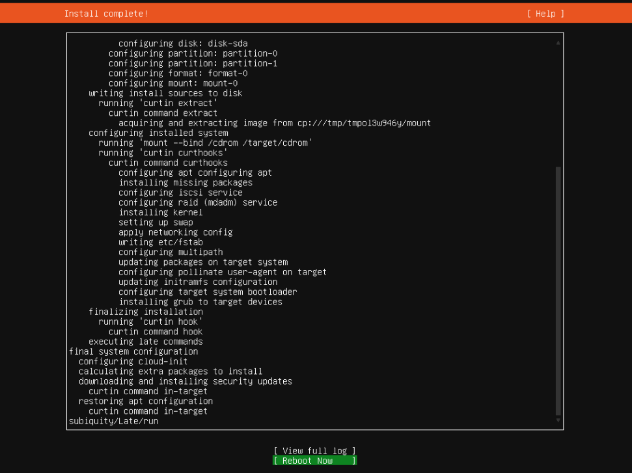Image resolution: width=632 pixels, height=473 pixels.
Task: Open the Help menu in the header
Action: click(545, 14)
